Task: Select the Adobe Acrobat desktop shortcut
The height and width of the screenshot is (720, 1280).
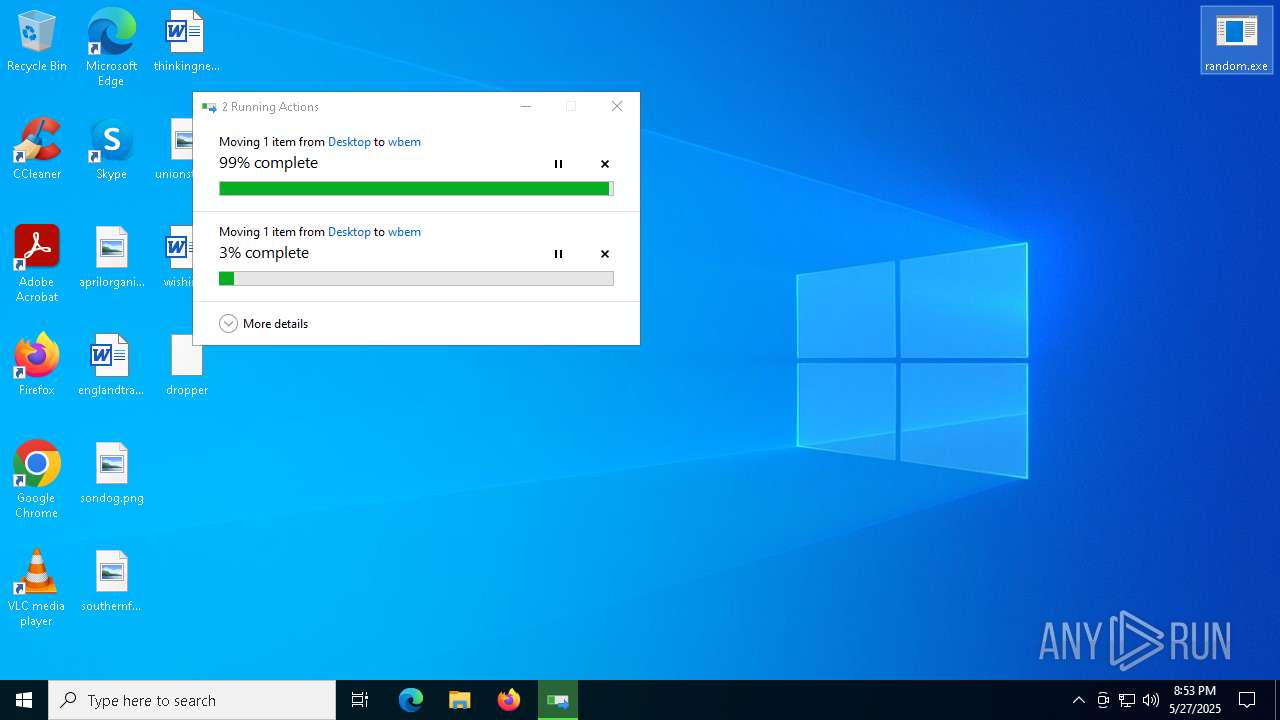Action: click(x=37, y=264)
